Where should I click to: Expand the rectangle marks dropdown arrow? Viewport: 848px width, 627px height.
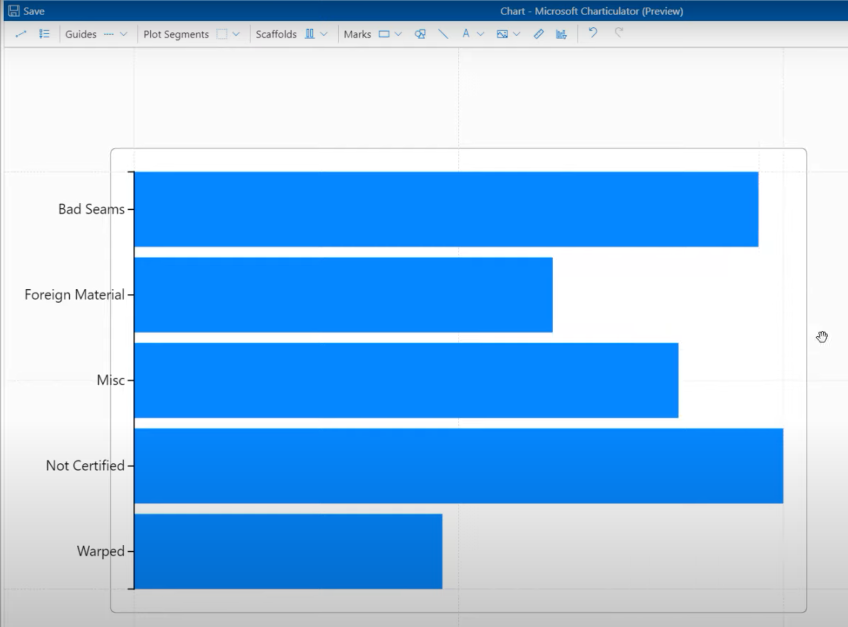pyautogui.click(x=398, y=34)
